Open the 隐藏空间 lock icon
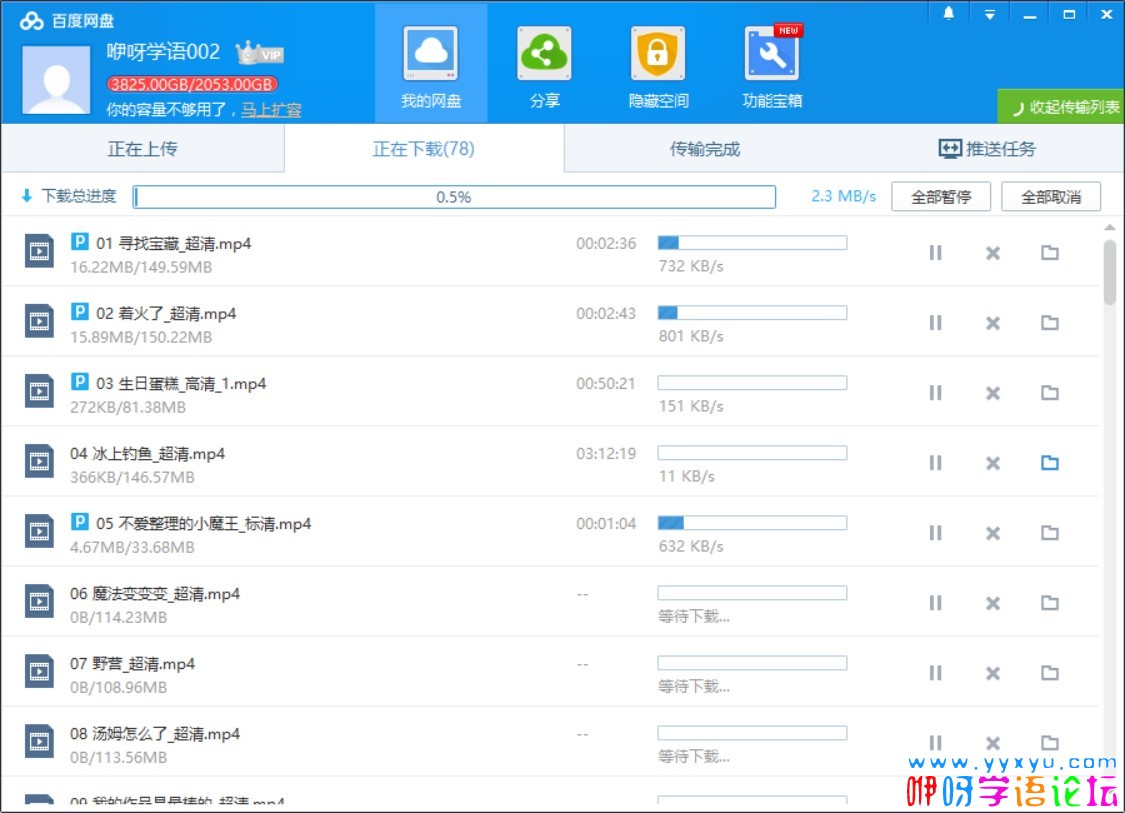 [658, 56]
